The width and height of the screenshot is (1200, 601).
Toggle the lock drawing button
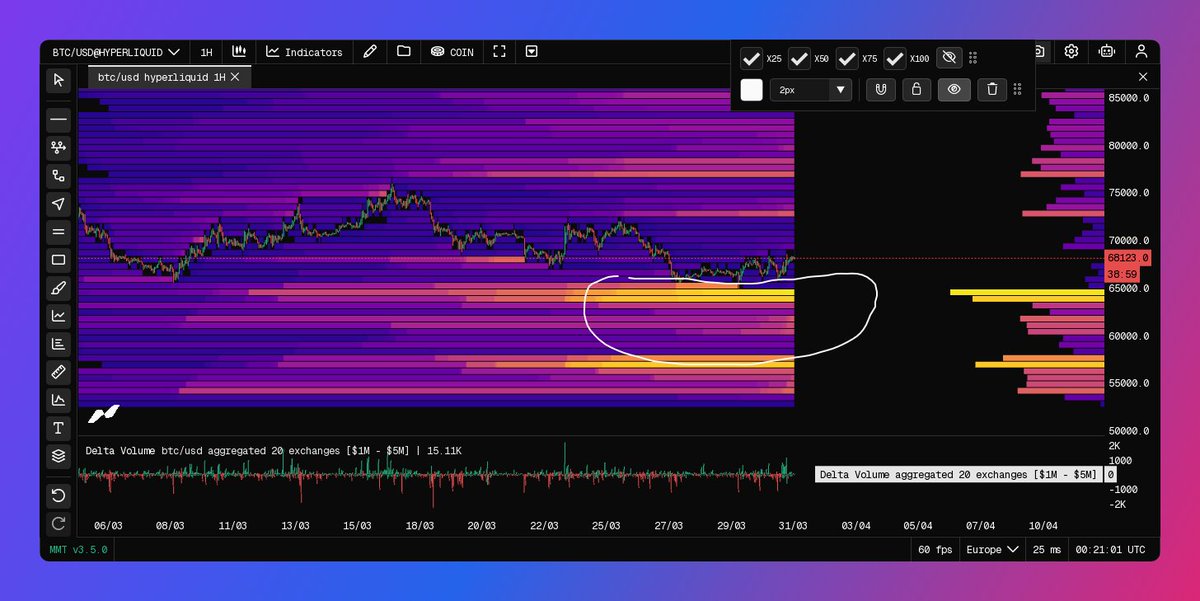click(916, 89)
